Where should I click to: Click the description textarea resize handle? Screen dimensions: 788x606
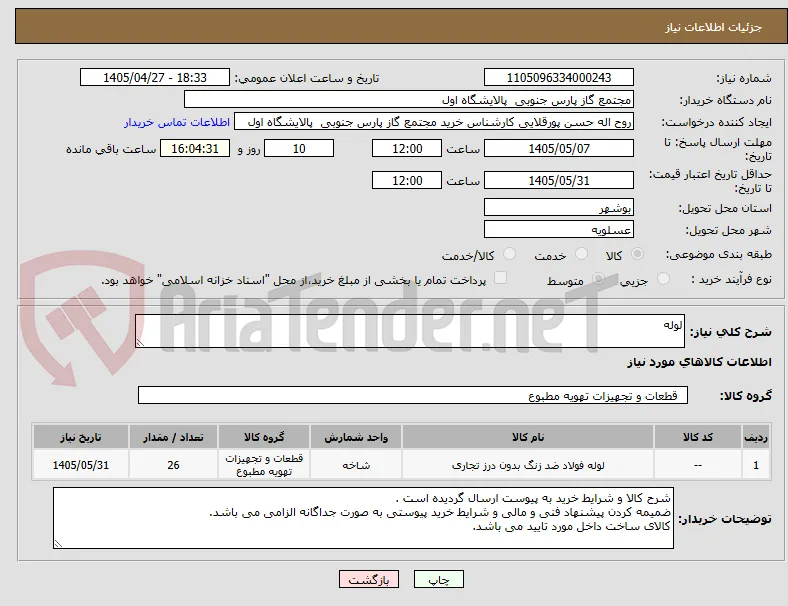tap(140, 343)
